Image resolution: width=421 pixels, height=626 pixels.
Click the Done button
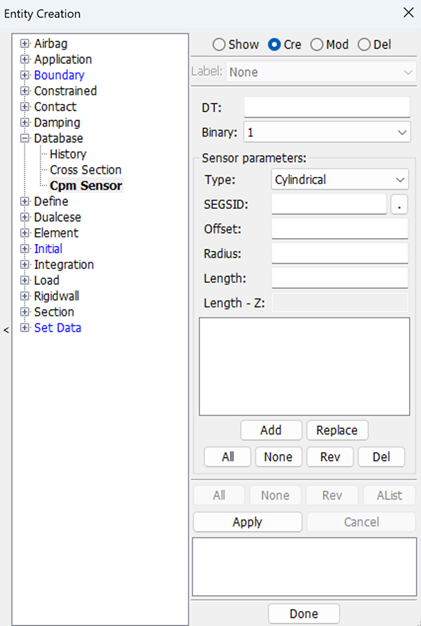[304, 614]
